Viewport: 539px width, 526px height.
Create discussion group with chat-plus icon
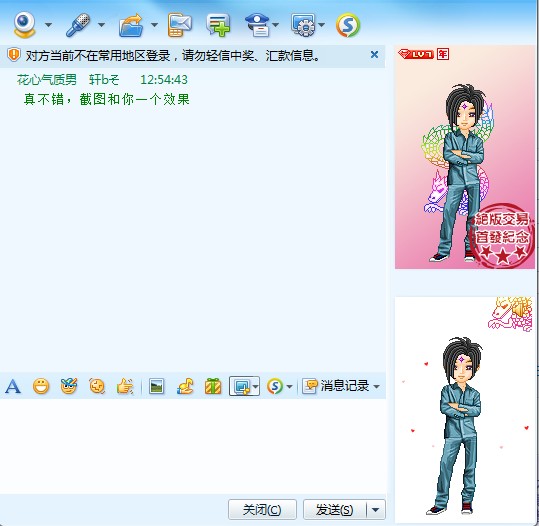pos(218,25)
